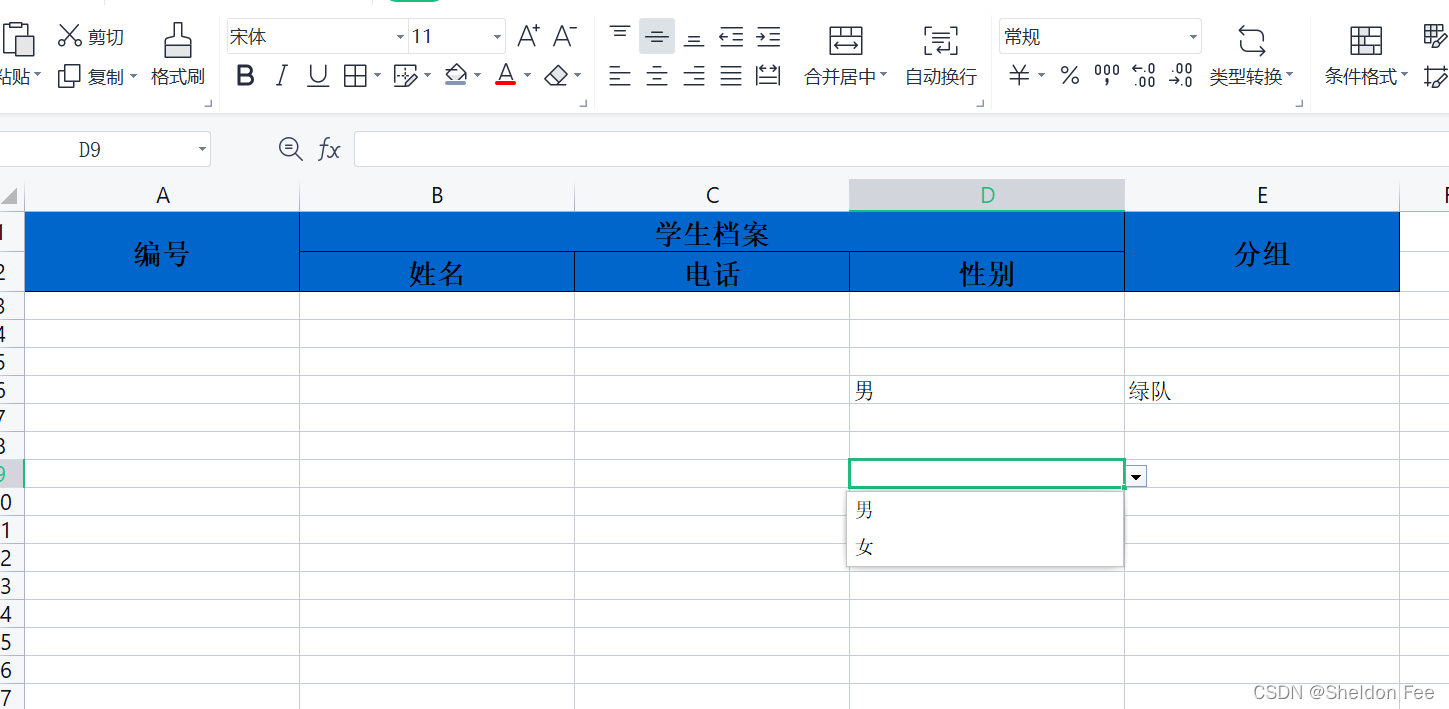Click the Merge and Center (合并居中) icon
Viewport: 1449px width, 709px height.
pyautogui.click(x=846, y=41)
